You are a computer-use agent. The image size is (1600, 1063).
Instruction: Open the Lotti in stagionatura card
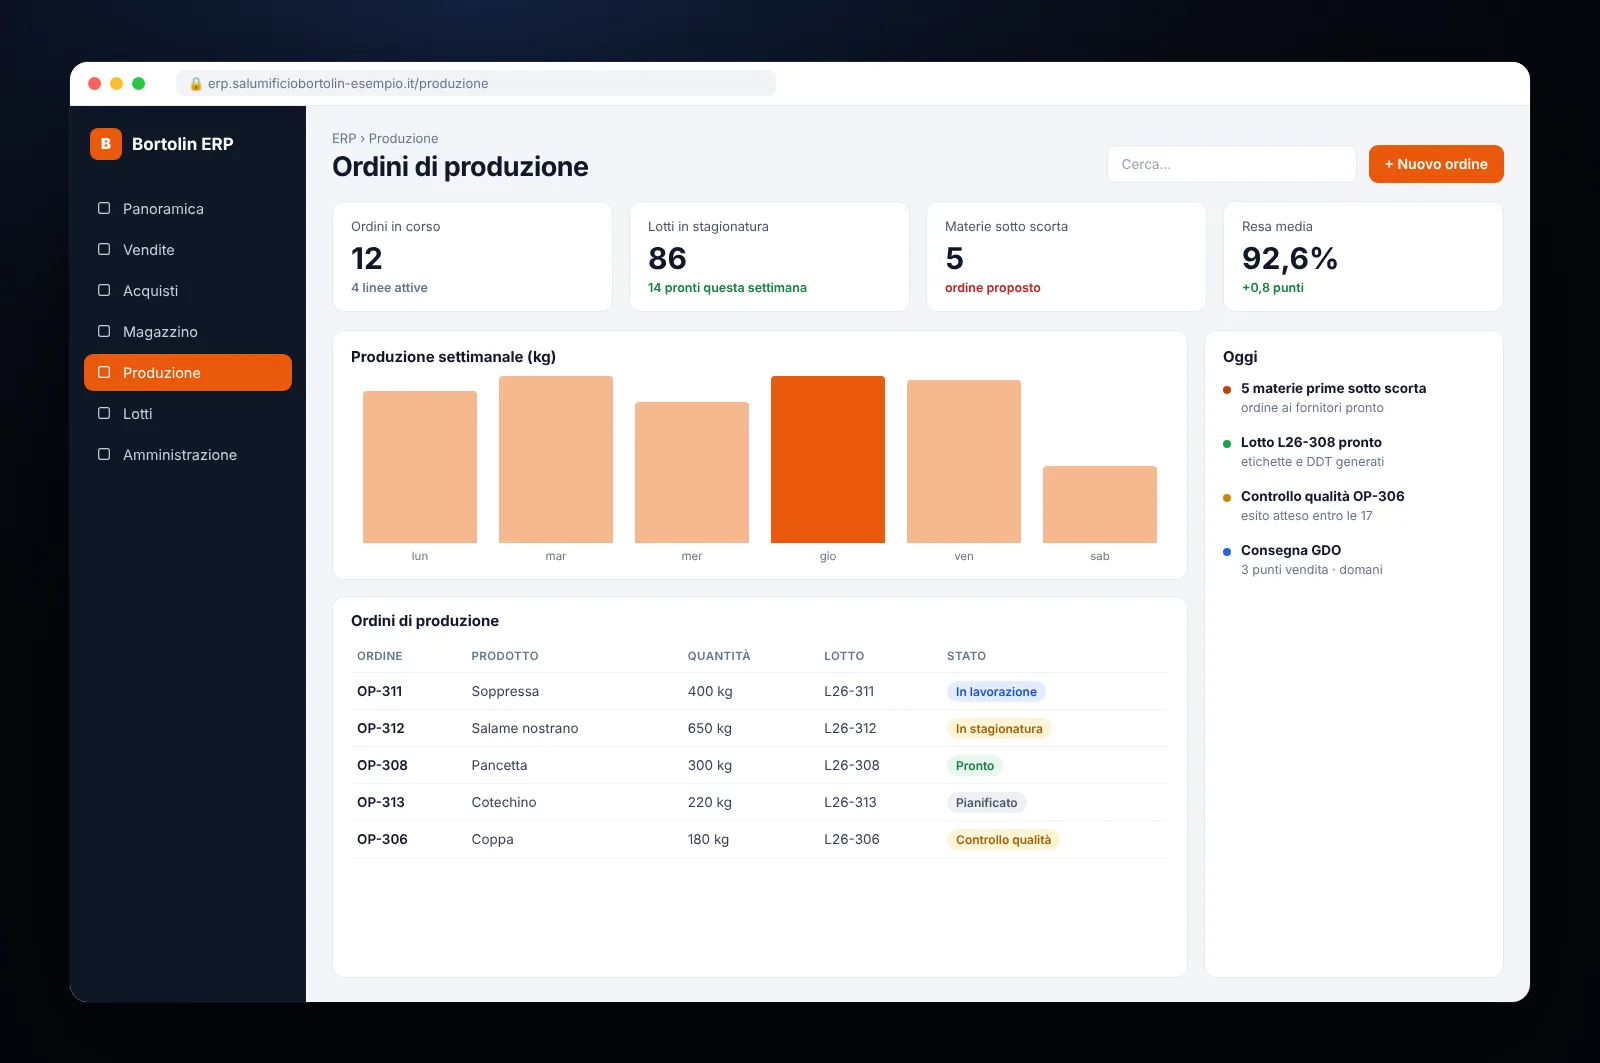(x=769, y=257)
